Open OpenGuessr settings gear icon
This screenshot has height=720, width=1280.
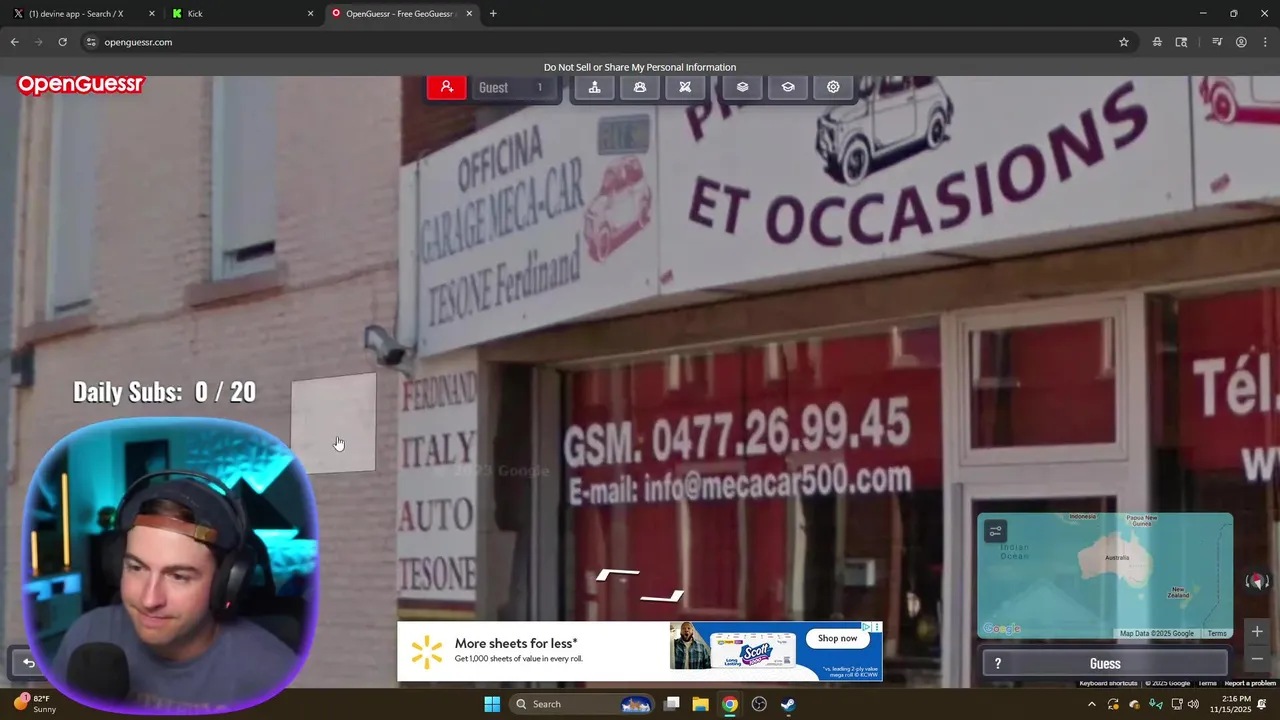click(x=833, y=87)
